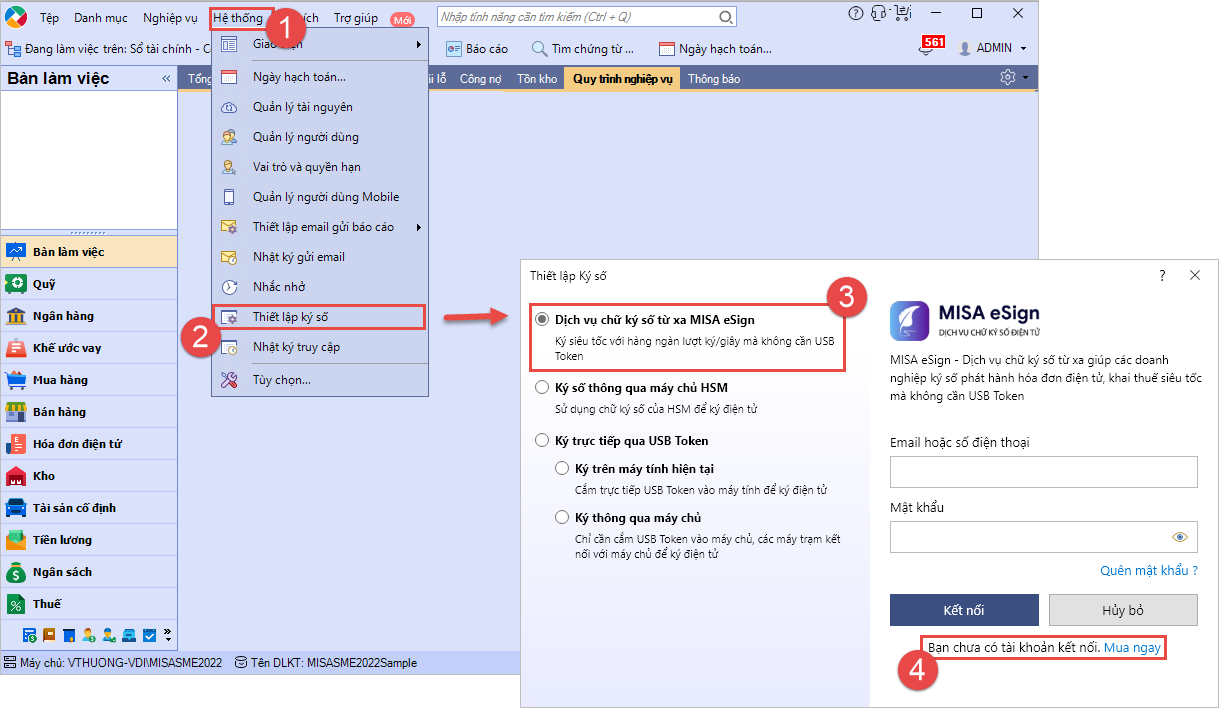
Task: Open the ADMIN account dropdown
Action: pyautogui.click(x=993, y=46)
